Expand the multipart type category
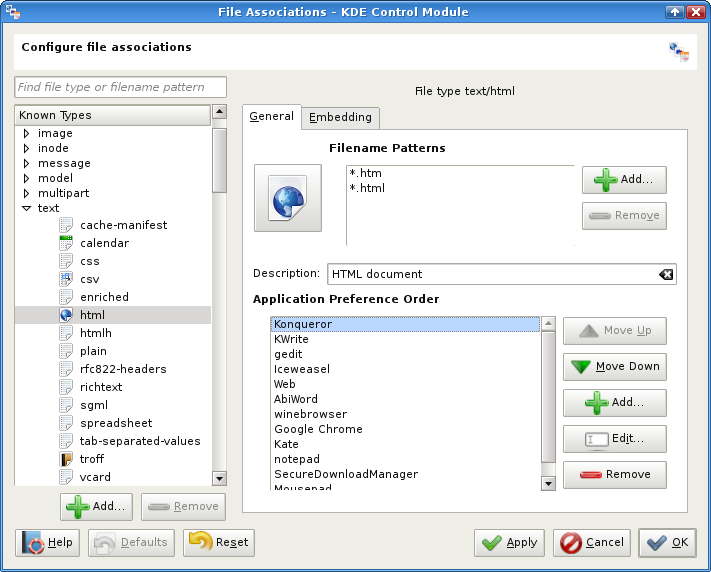The height and width of the screenshot is (572, 711). (26, 193)
